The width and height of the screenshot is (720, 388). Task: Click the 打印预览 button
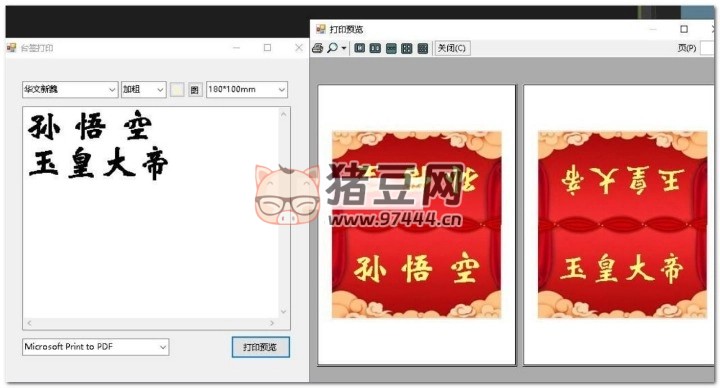[x=260, y=347]
